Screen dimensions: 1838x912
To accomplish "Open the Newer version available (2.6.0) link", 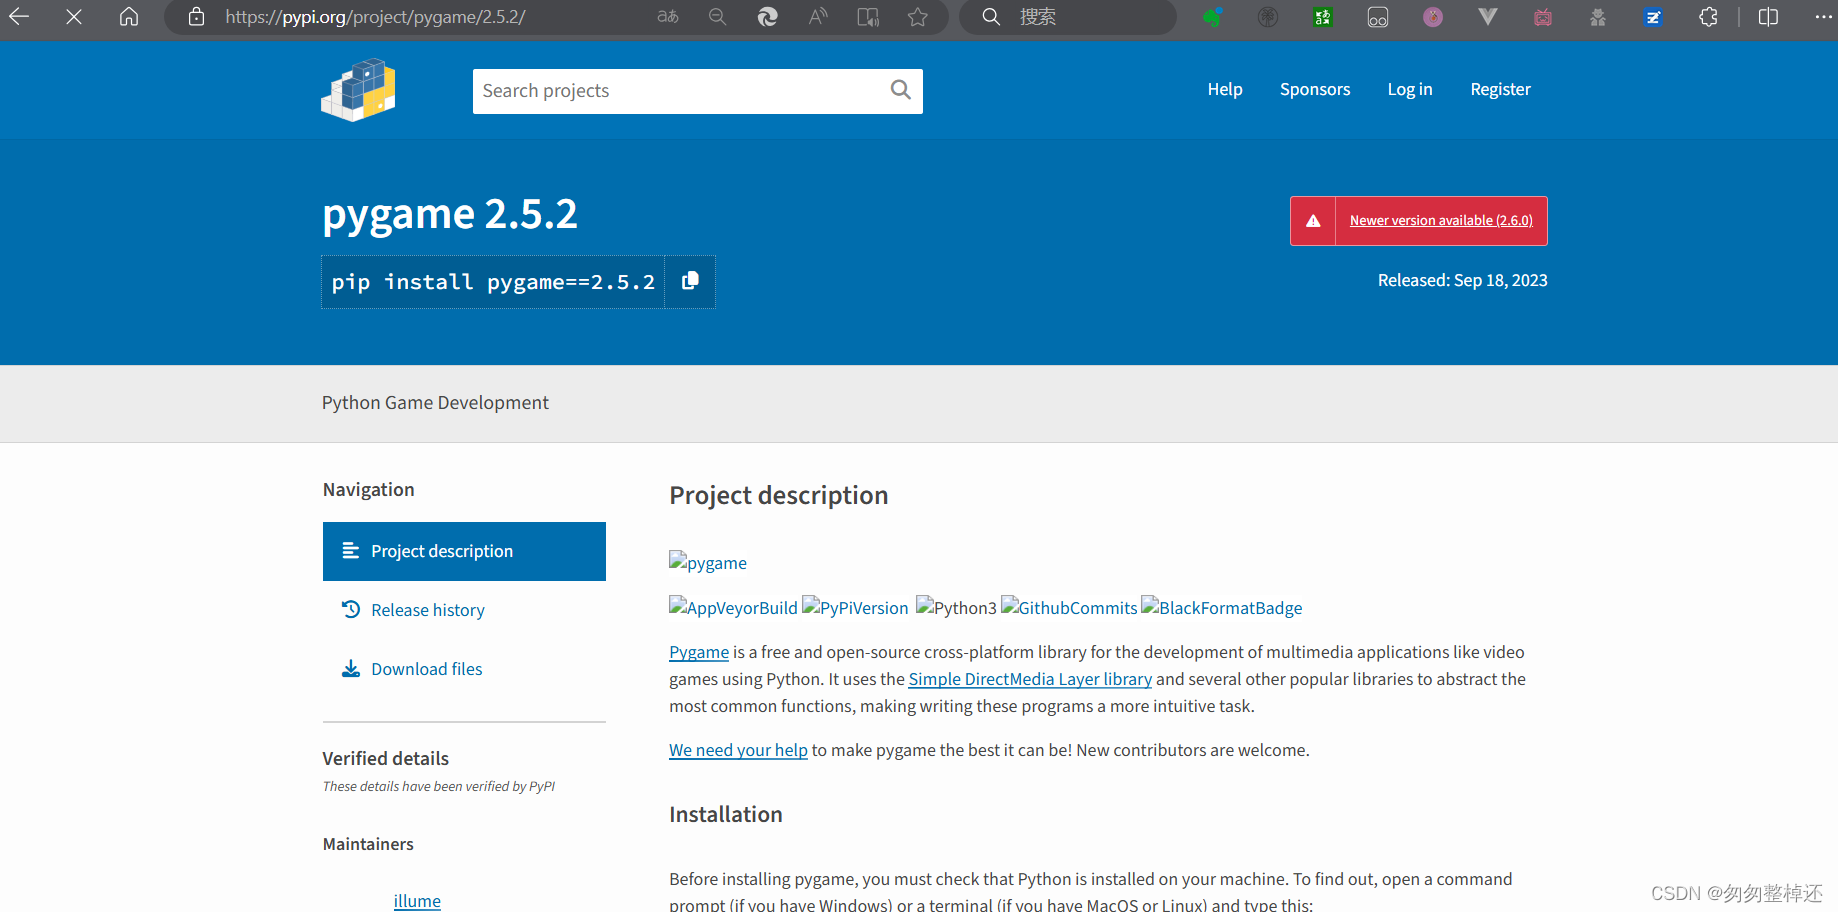I will pyautogui.click(x=1441, y=221).
